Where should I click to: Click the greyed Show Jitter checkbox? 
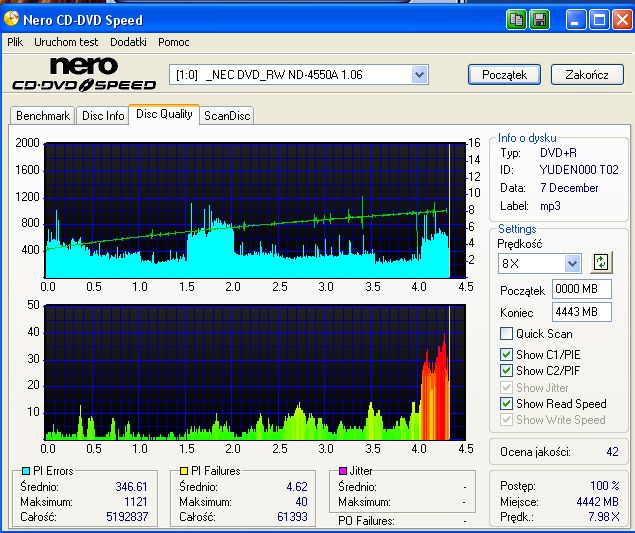506,387
